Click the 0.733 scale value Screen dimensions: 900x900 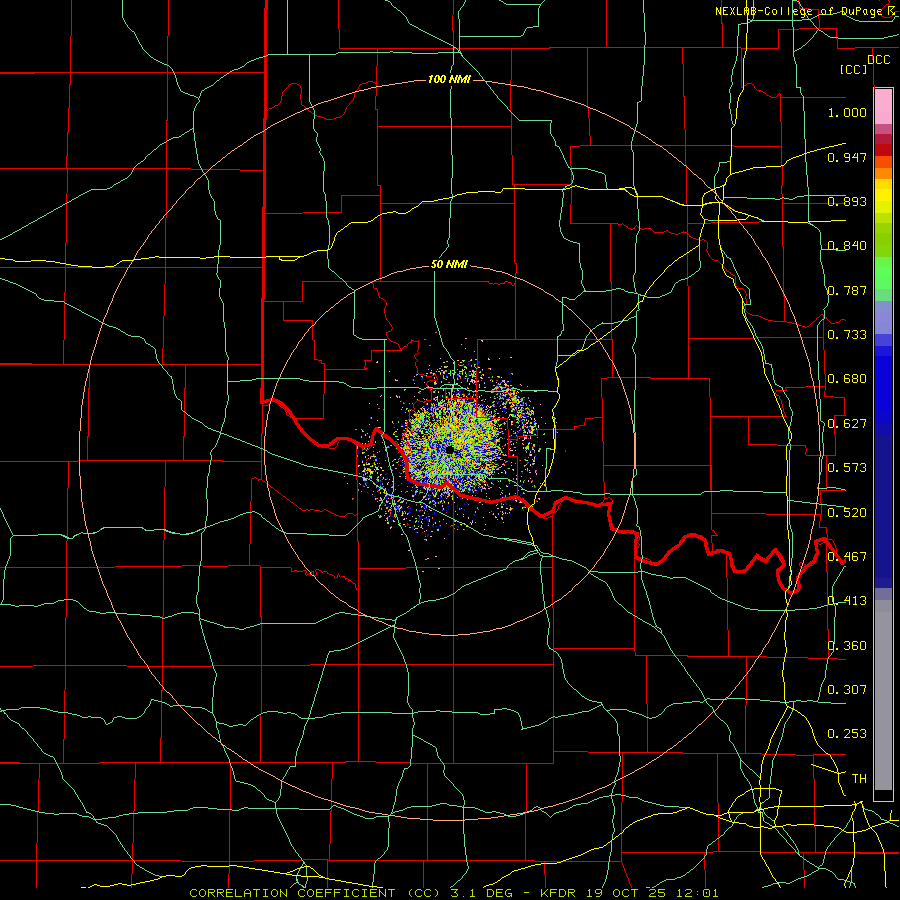pyautogui.click(x=847, y=335)
